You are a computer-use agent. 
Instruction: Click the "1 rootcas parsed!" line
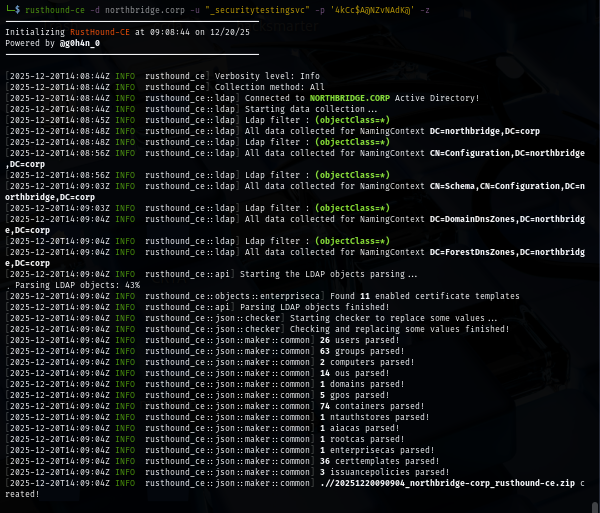362,439
